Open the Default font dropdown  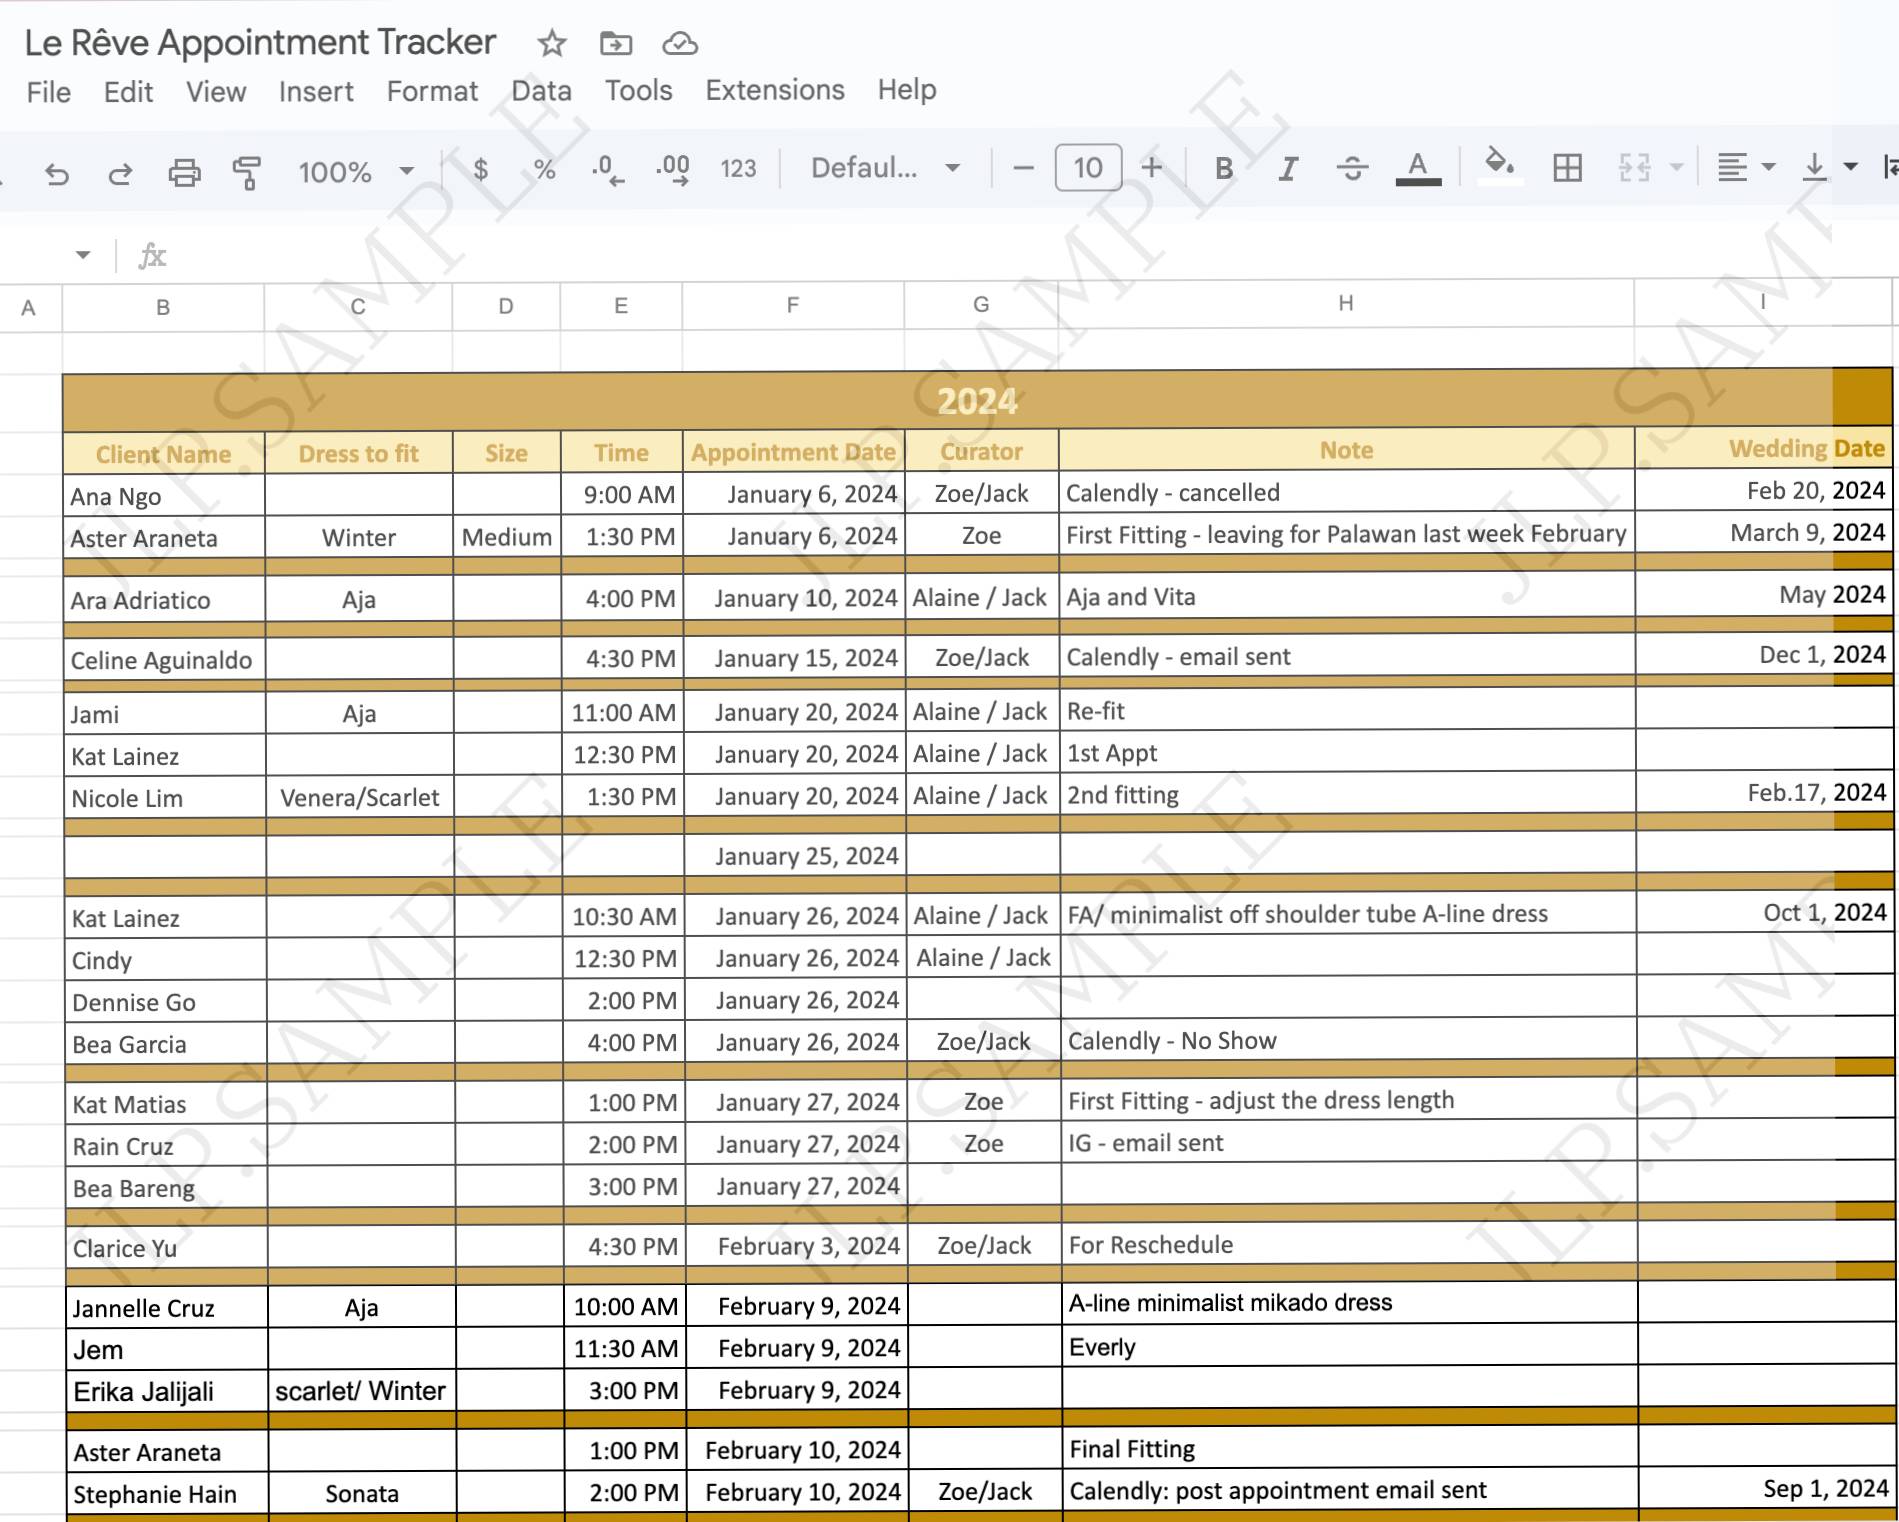pos(885,168)
